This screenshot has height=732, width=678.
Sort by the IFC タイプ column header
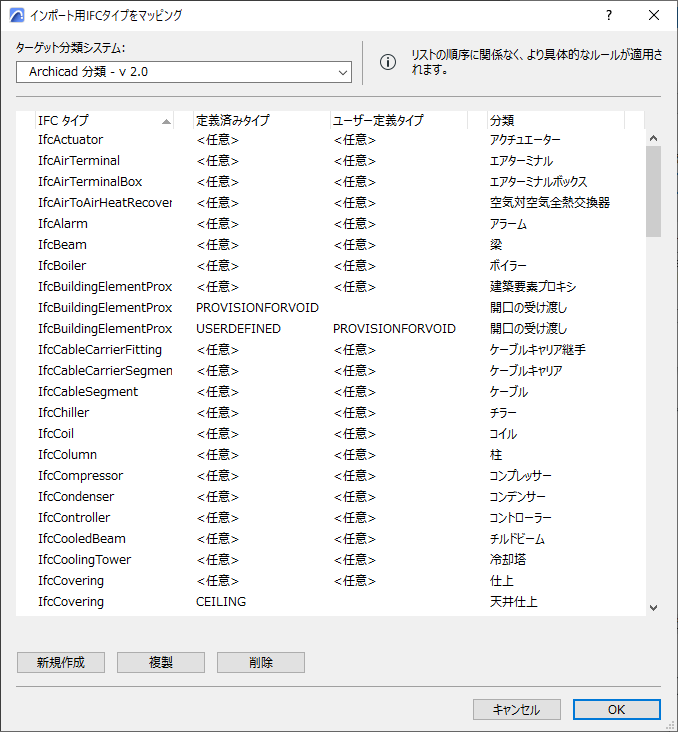pos(105,120)
